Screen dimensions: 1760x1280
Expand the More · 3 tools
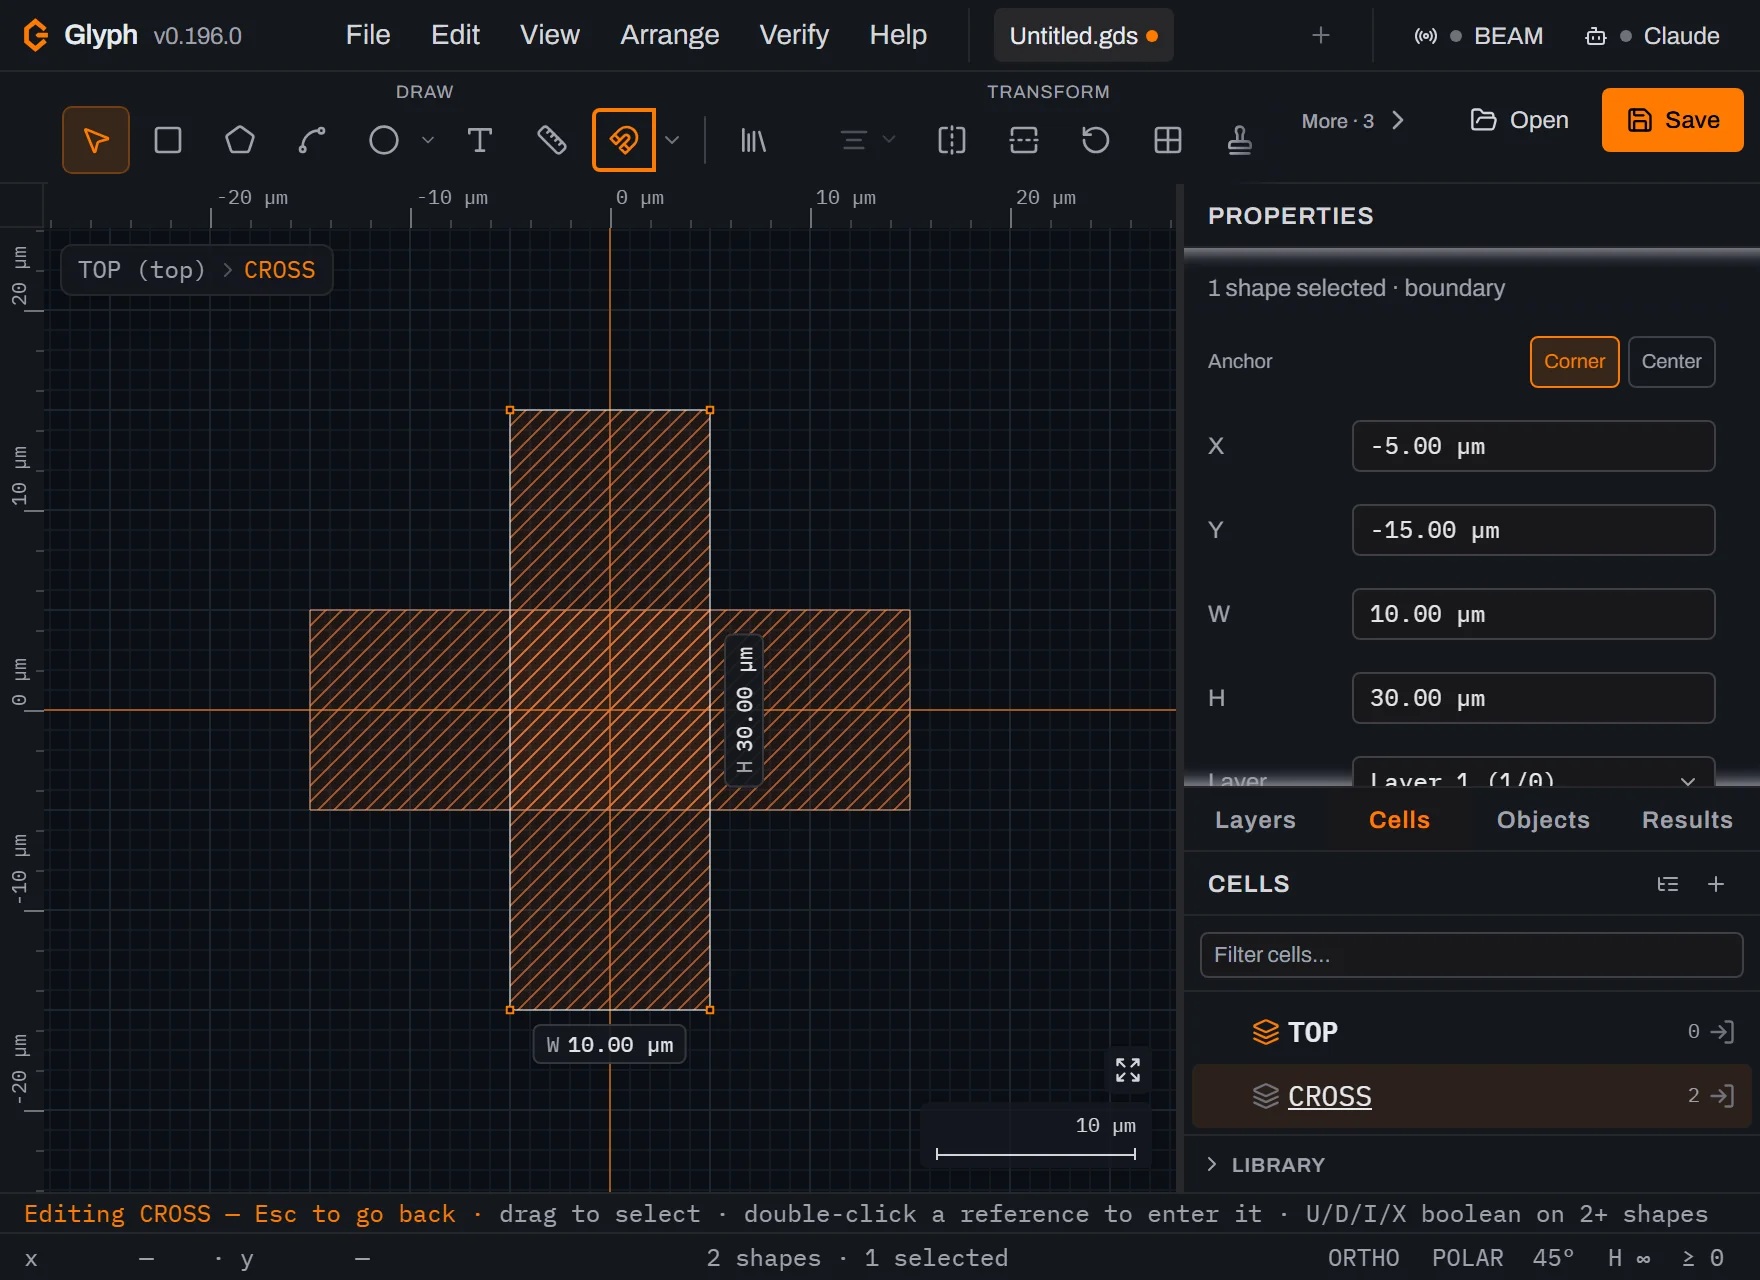[1353, 121]
